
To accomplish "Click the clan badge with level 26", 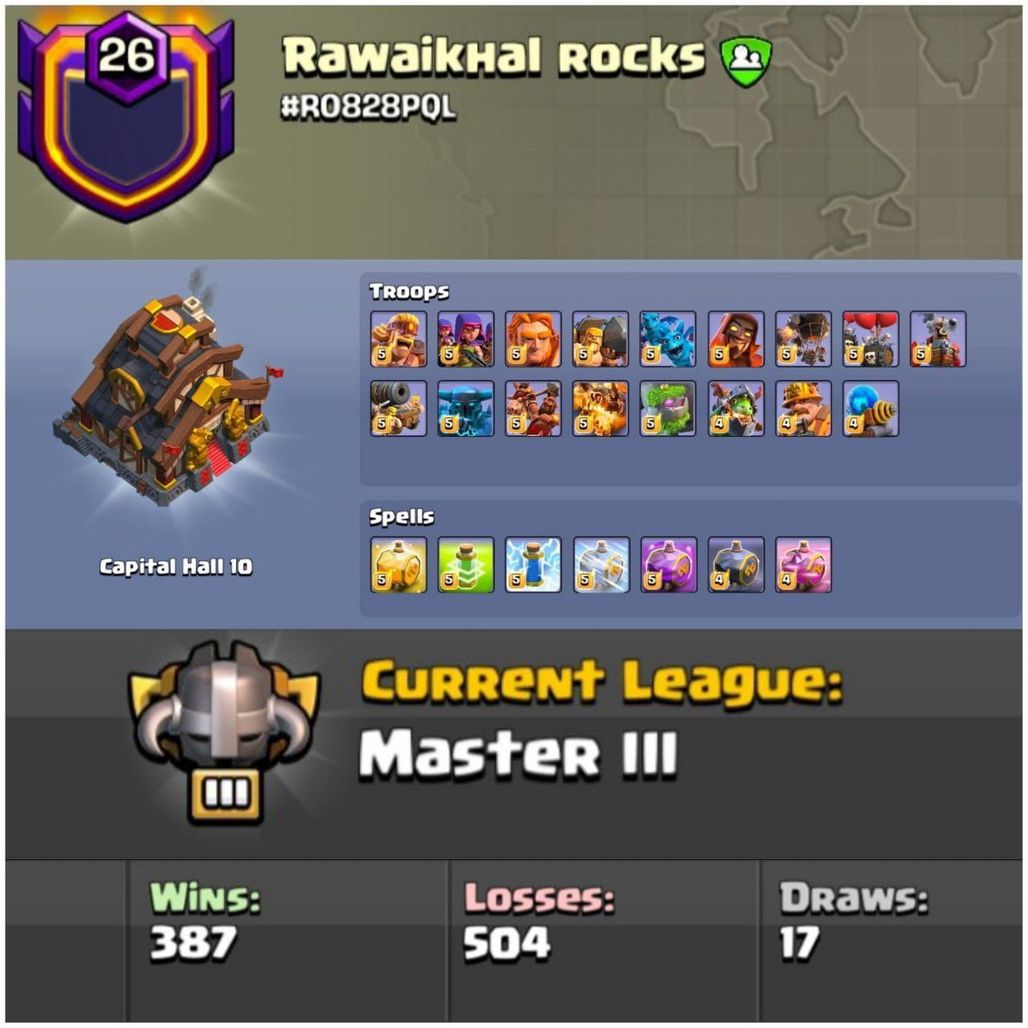I will 126,116.
